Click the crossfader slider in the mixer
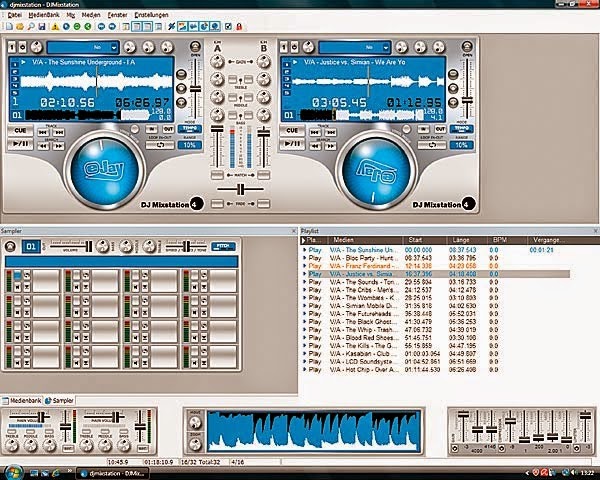This screenshot has height=480, width=600. point(240,189)
